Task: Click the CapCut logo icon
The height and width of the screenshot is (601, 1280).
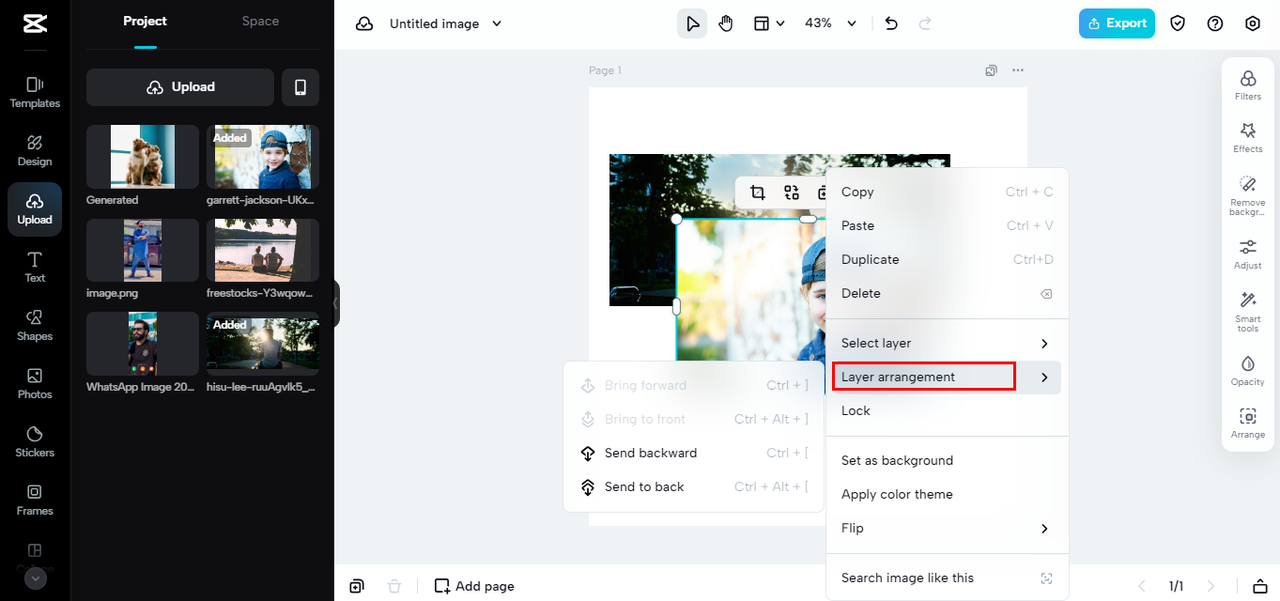Action: coord(35,23)
